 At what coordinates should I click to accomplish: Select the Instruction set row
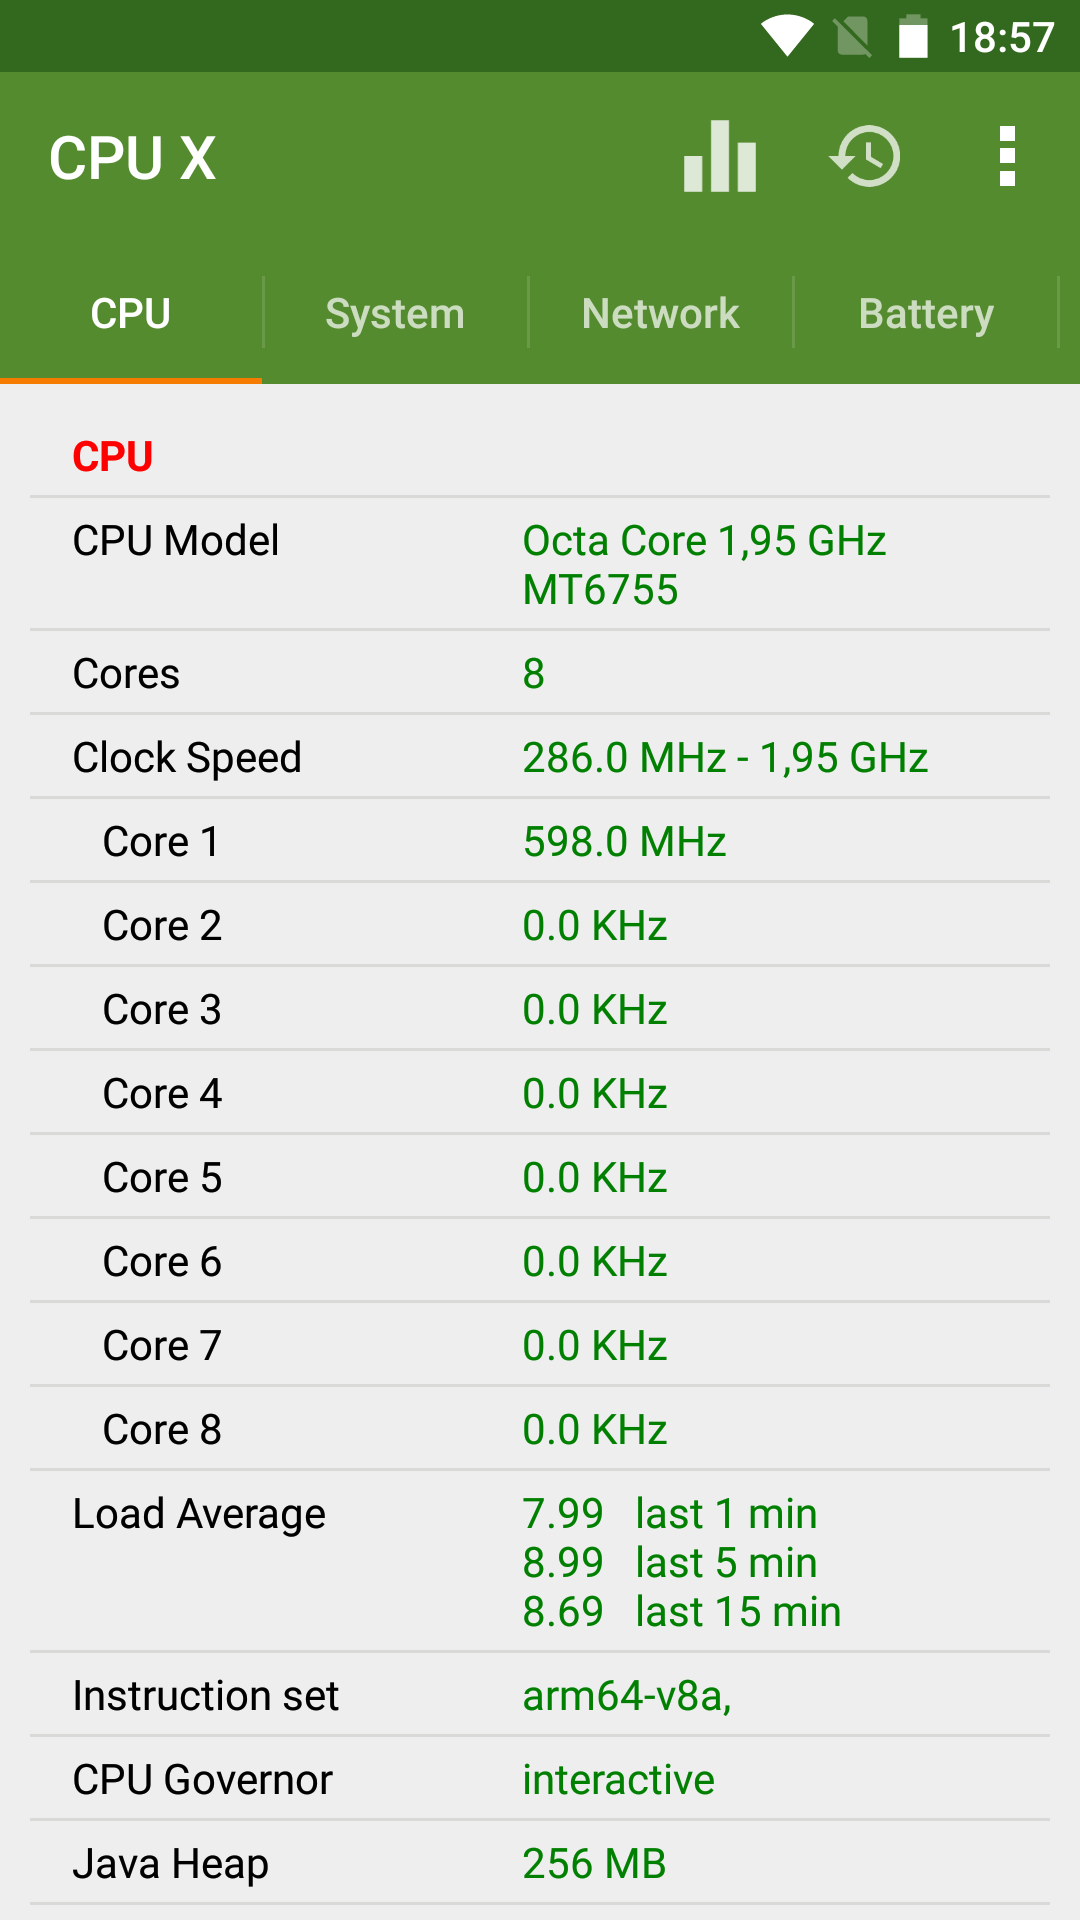coord(540,1695)
